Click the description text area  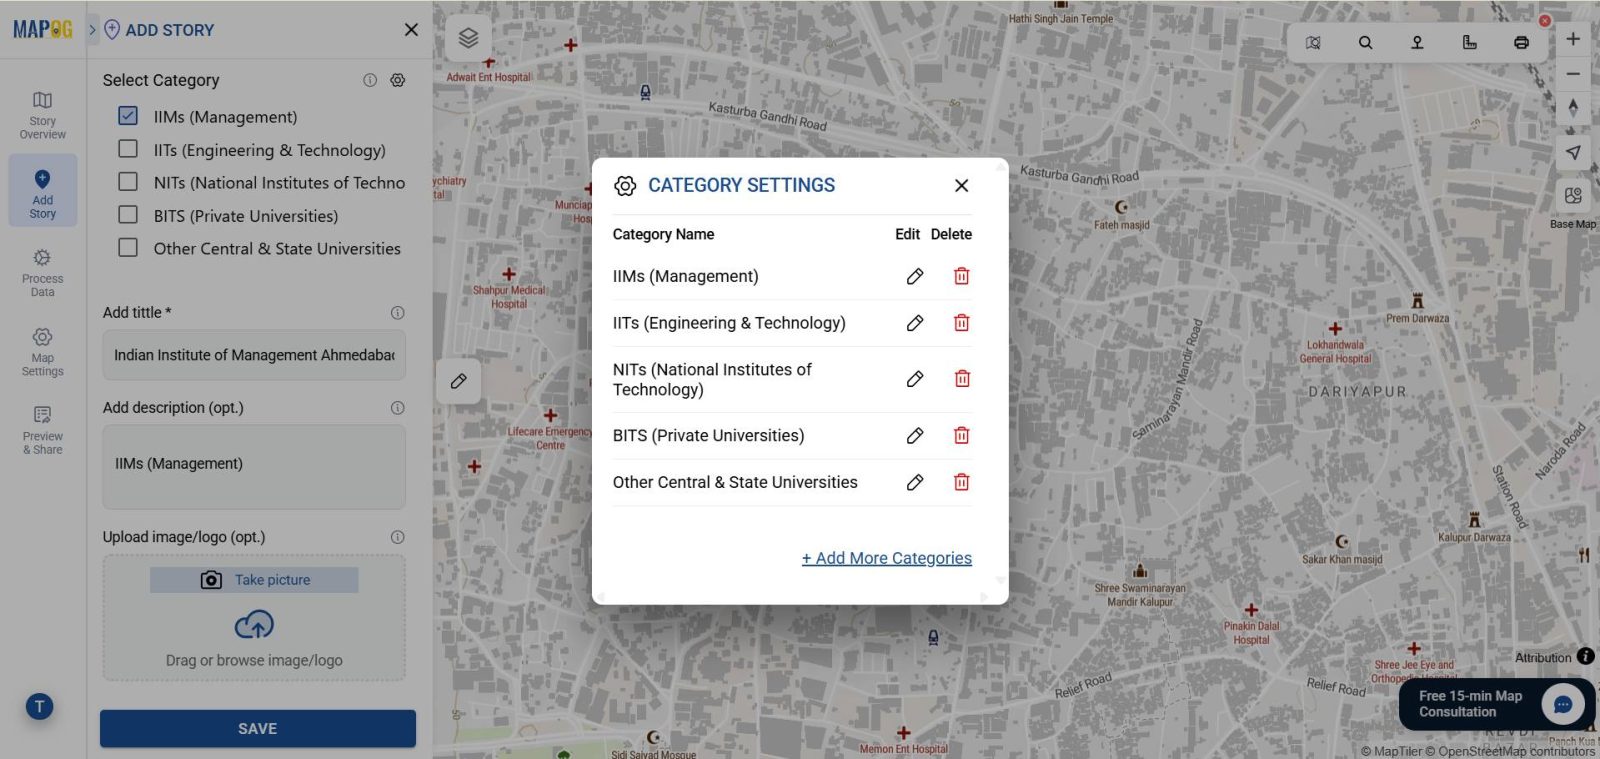pyautogui.click(x=254, y=467)
